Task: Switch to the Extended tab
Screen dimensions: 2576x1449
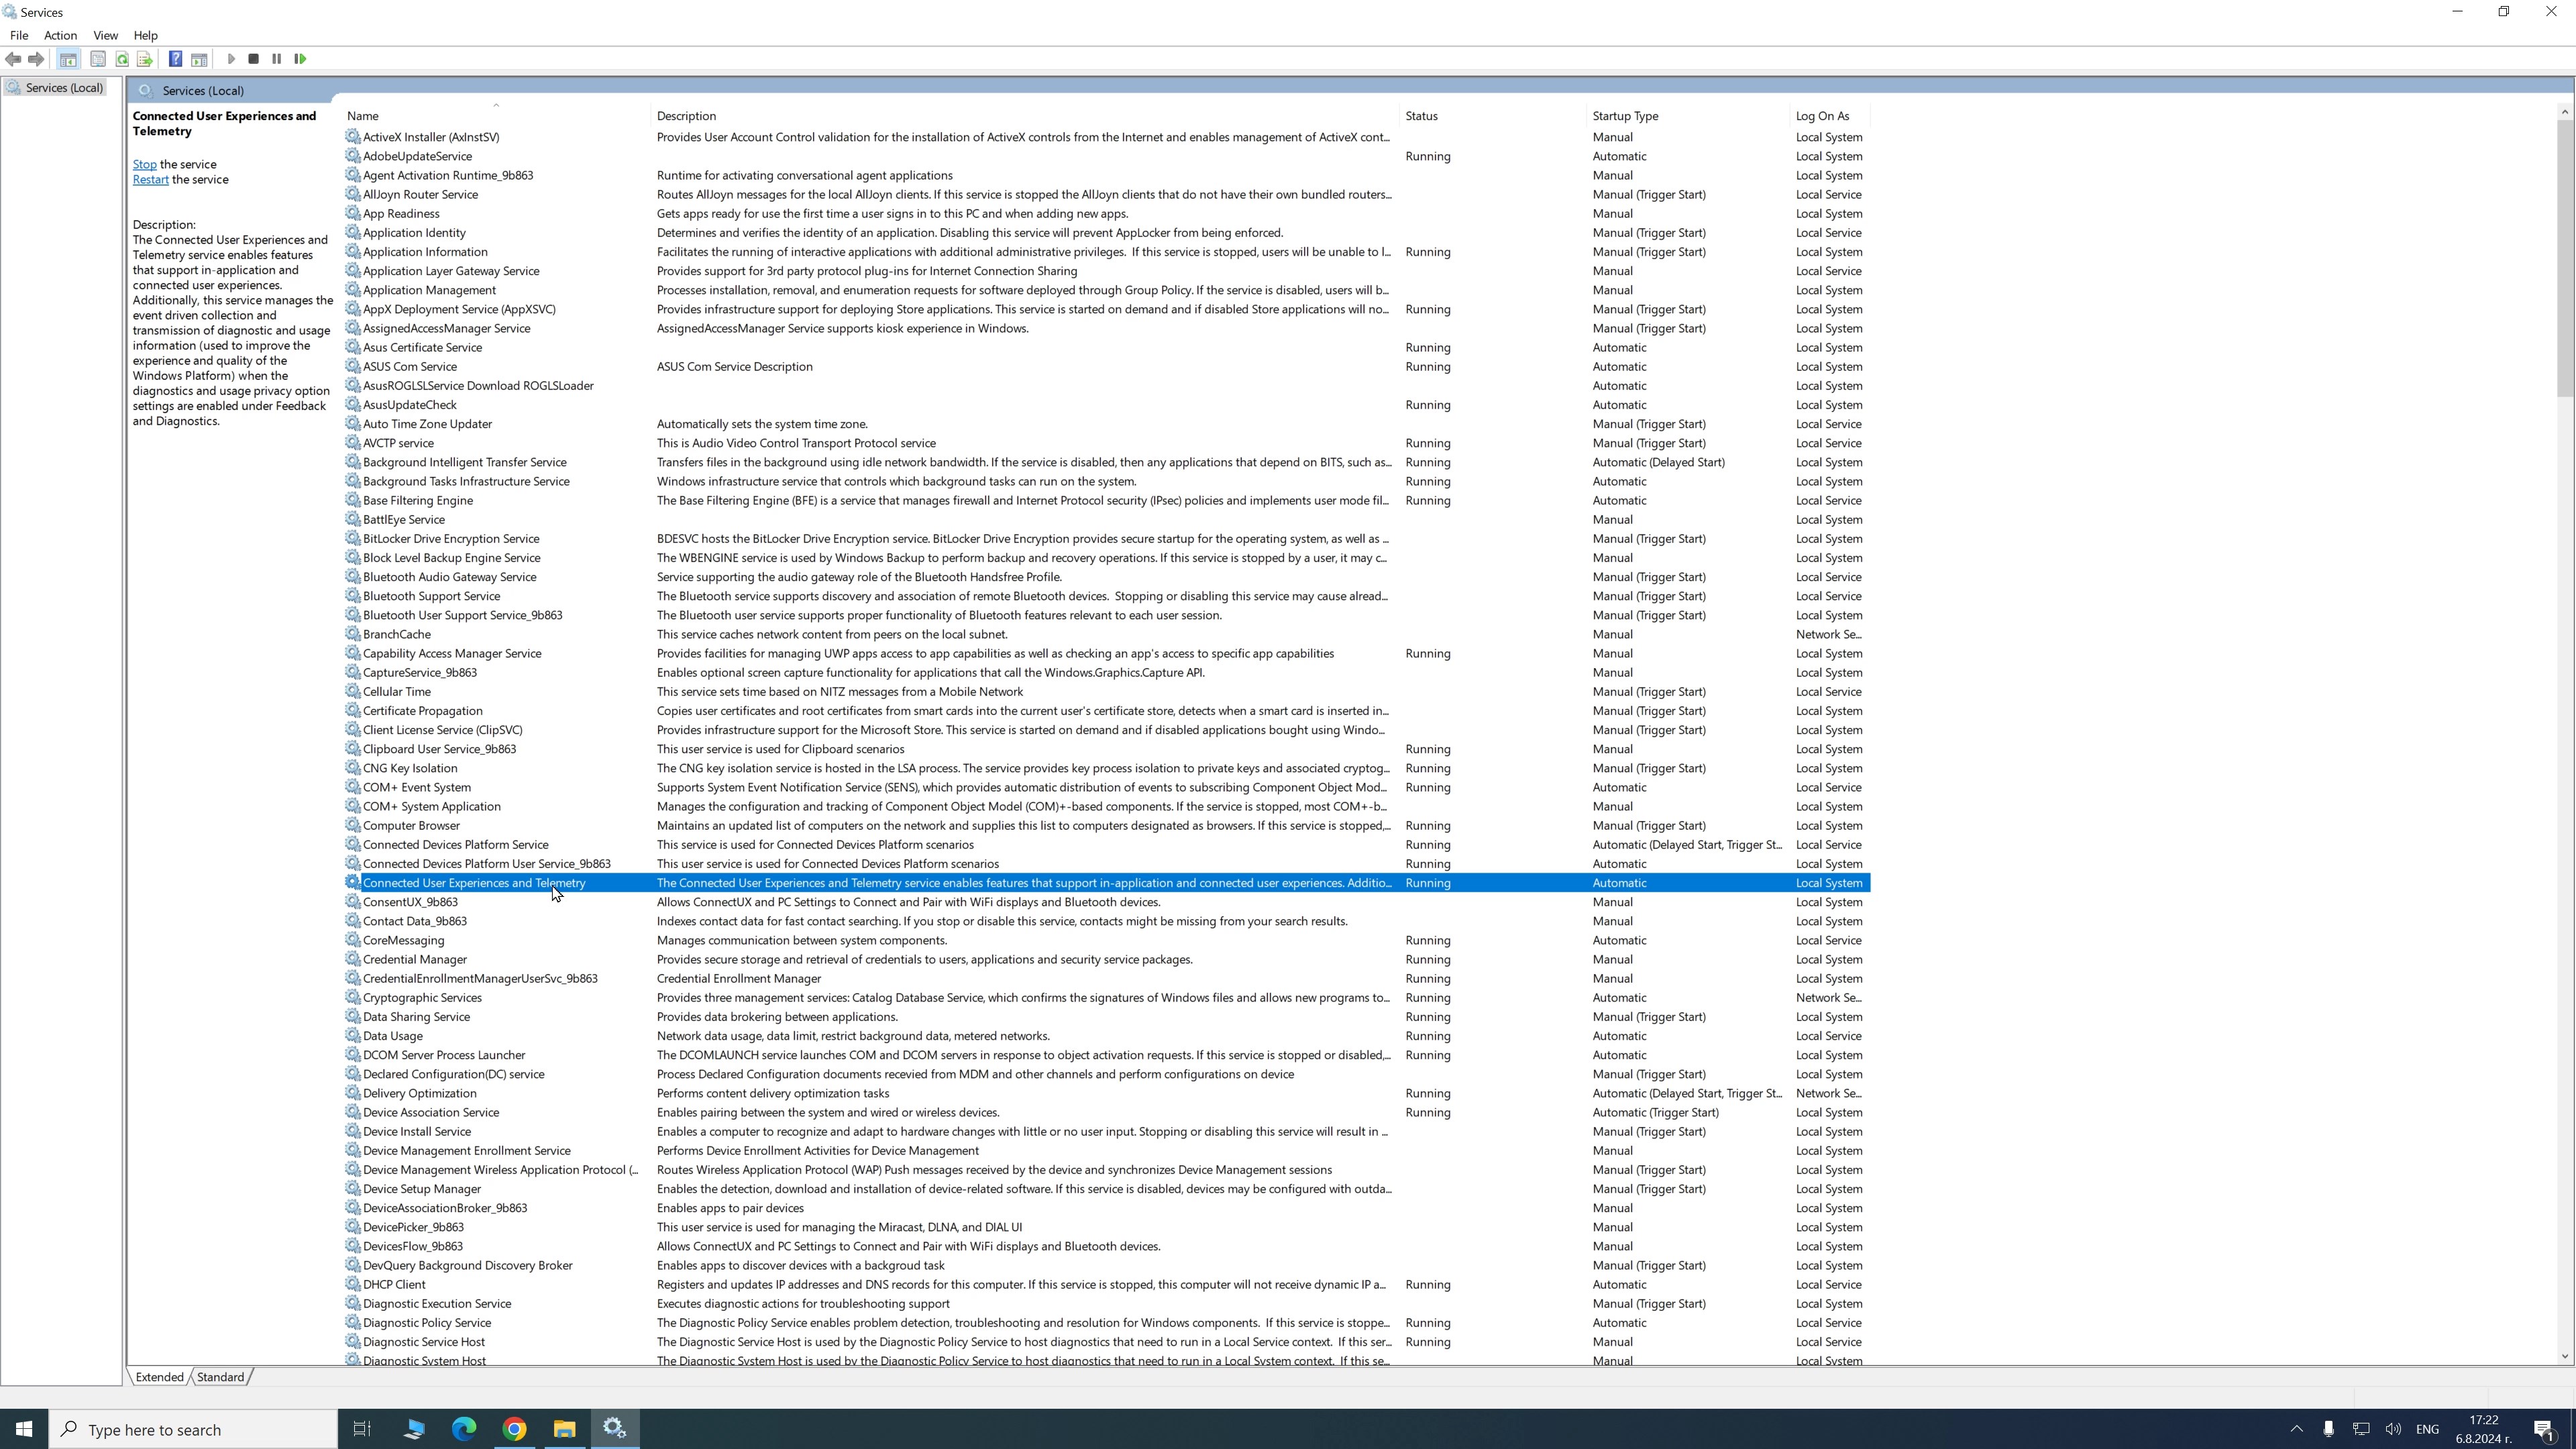Action: [160, 1377]
